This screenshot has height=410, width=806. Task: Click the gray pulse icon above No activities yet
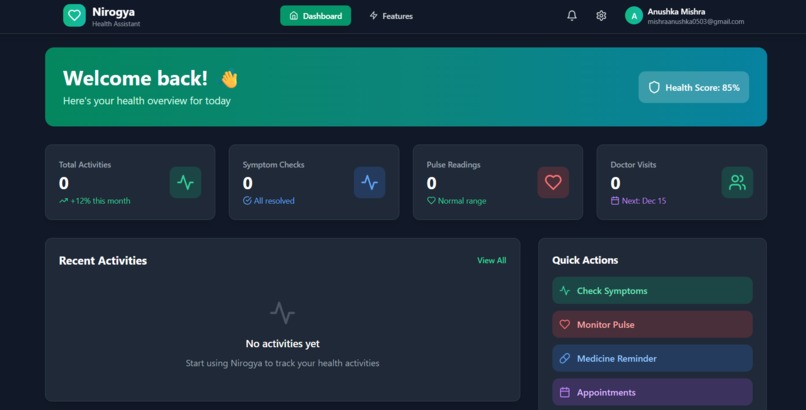click(282, 313)
